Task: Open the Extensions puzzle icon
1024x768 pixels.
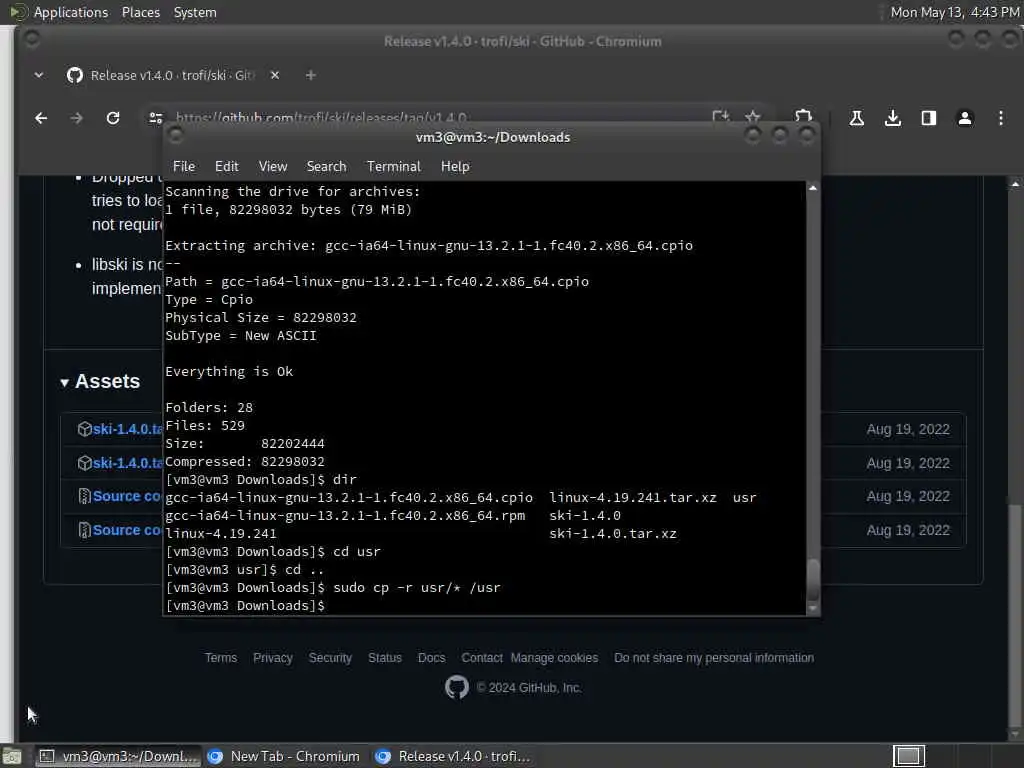Action: [803, 117]
